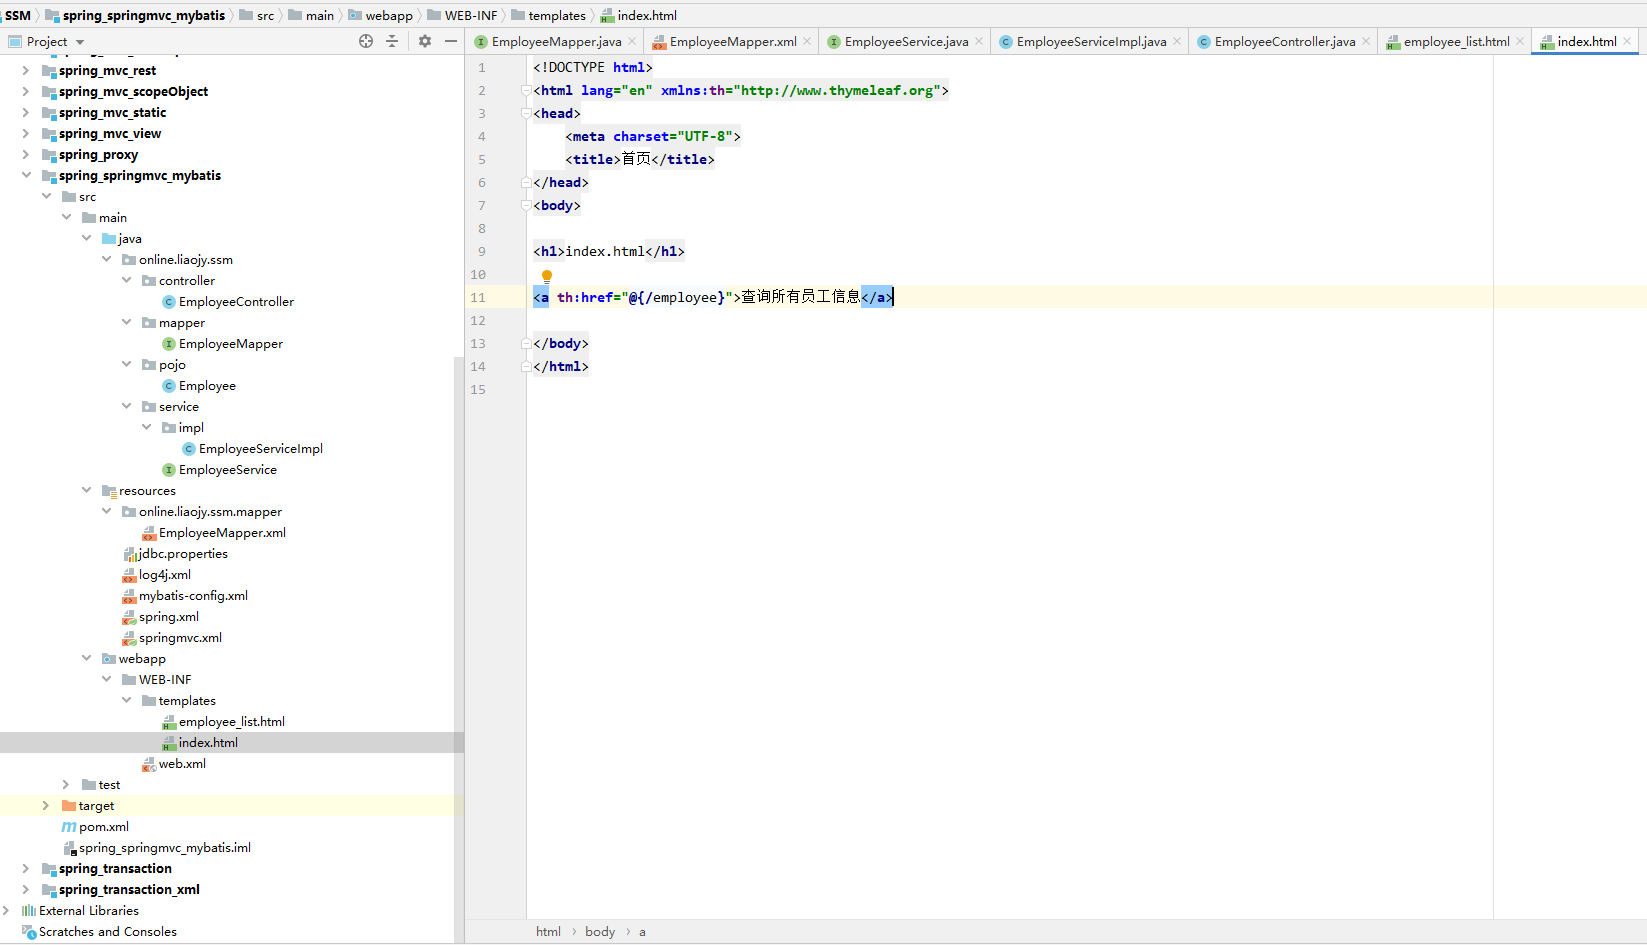This screenshot has width=1647, height=945.
Task: Expand the spring_proxy module
Action: tap(26, 154)
